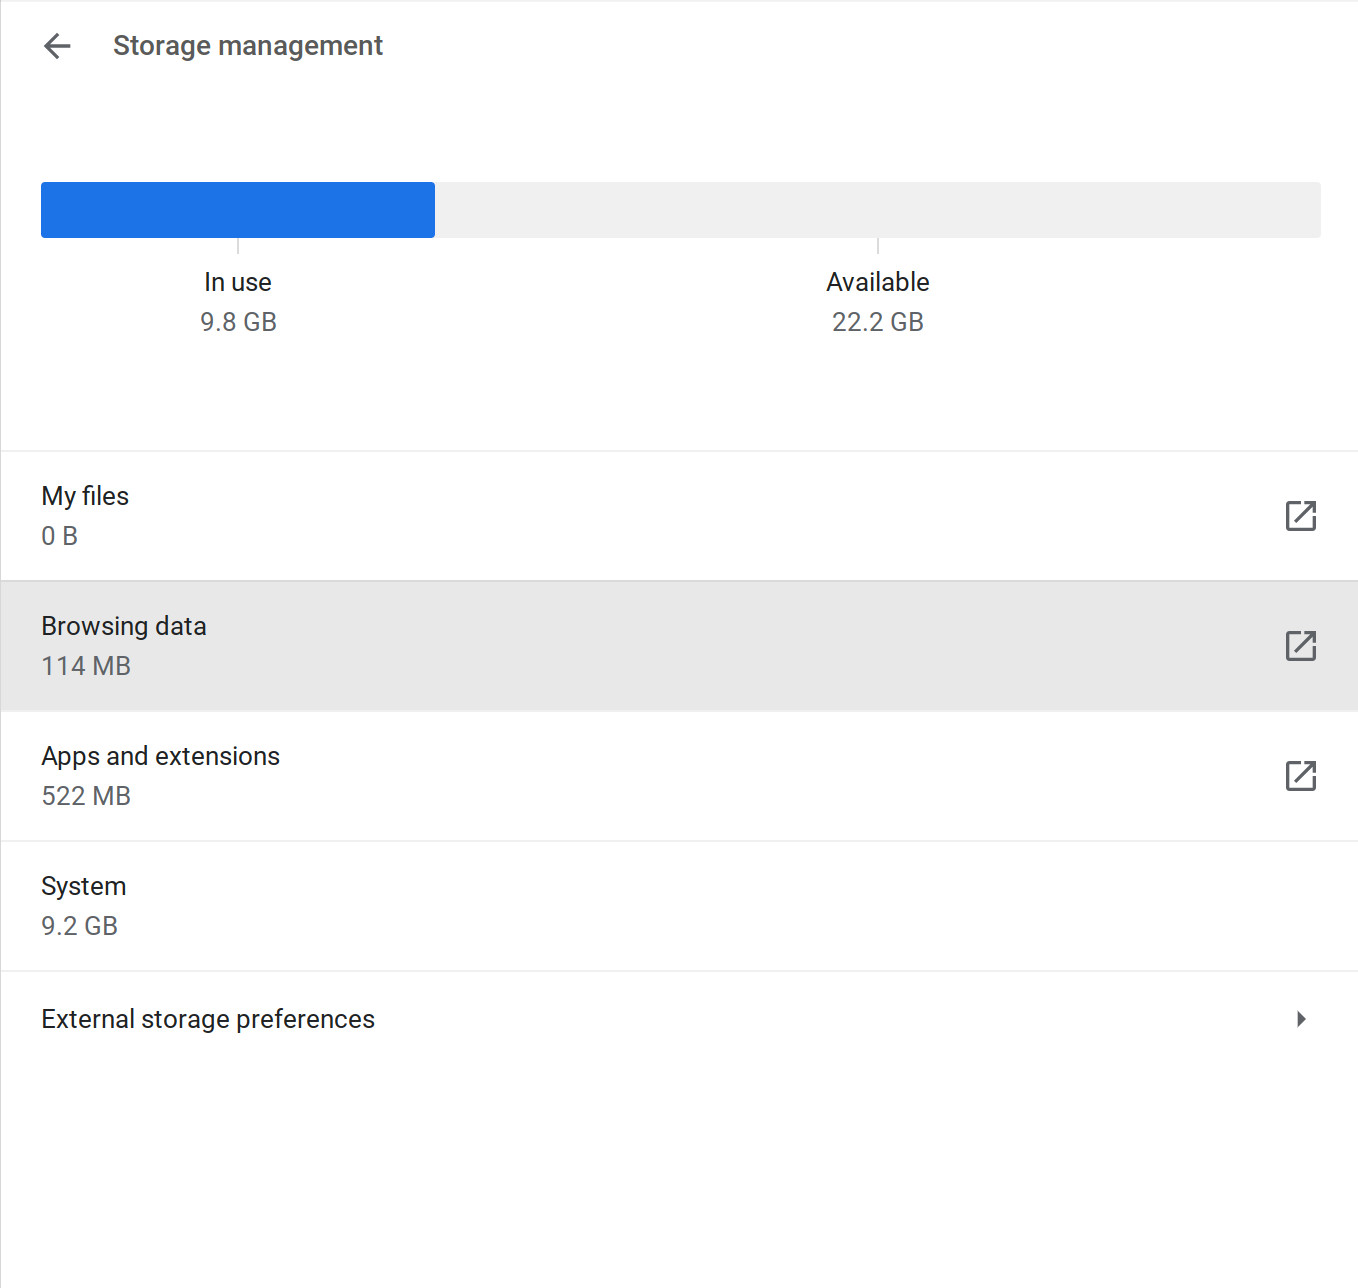Open My files external link icon
This screenshot has height=1288, width=1358.
coord(1300,516)
